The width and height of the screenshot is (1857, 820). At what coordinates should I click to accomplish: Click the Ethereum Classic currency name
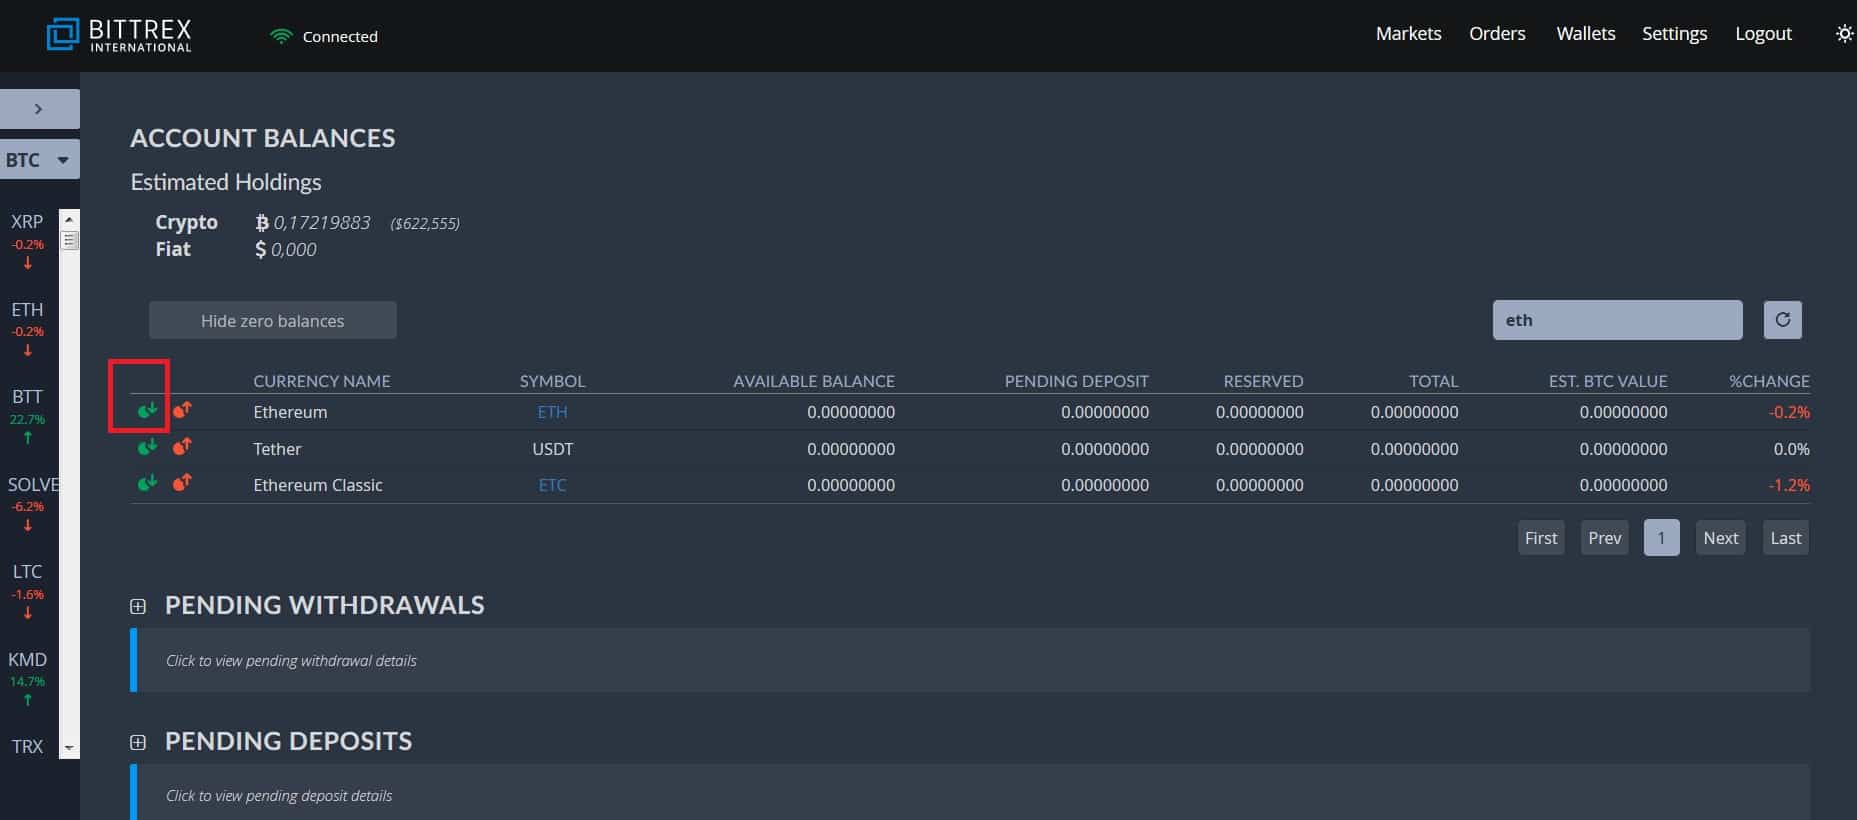(x=318, y=485)
